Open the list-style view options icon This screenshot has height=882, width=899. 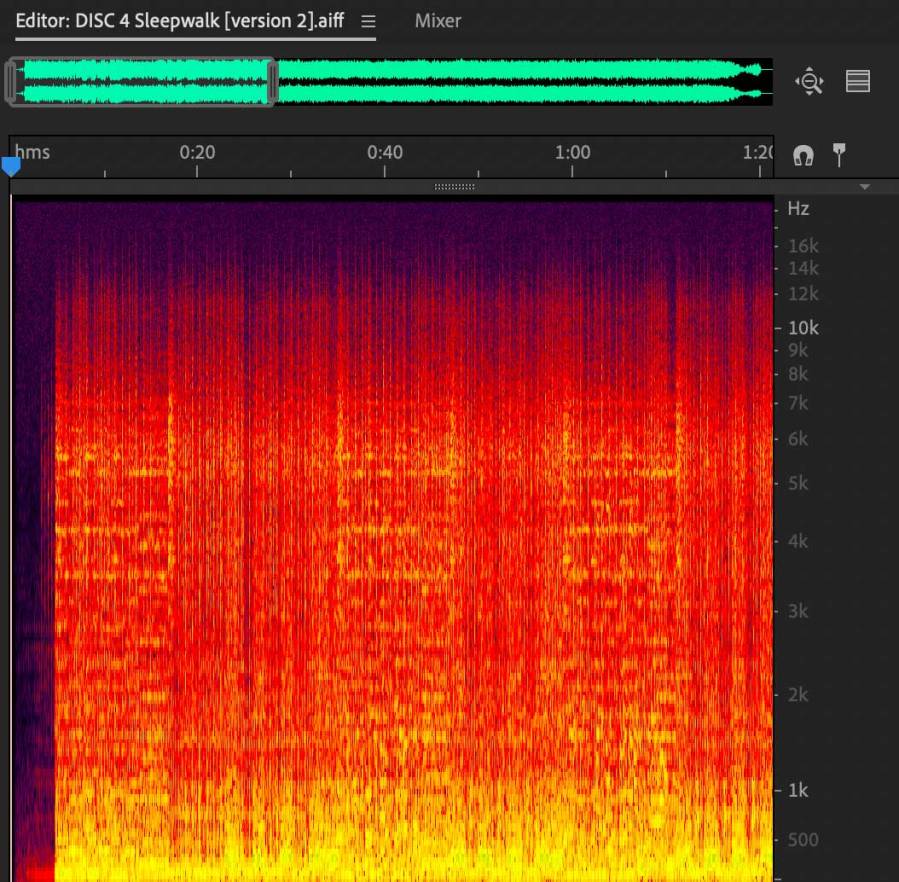click(858, 82)
